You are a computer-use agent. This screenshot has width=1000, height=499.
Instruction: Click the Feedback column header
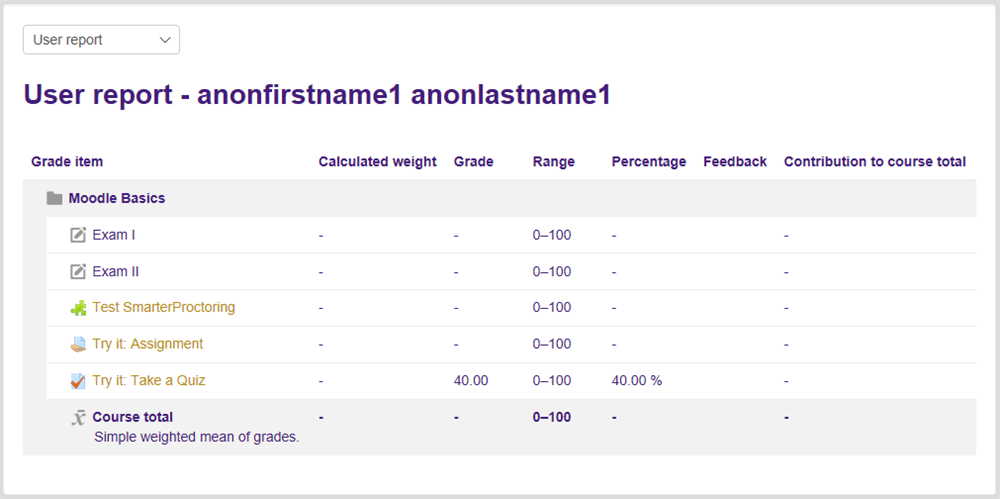(x=735, y=161)
